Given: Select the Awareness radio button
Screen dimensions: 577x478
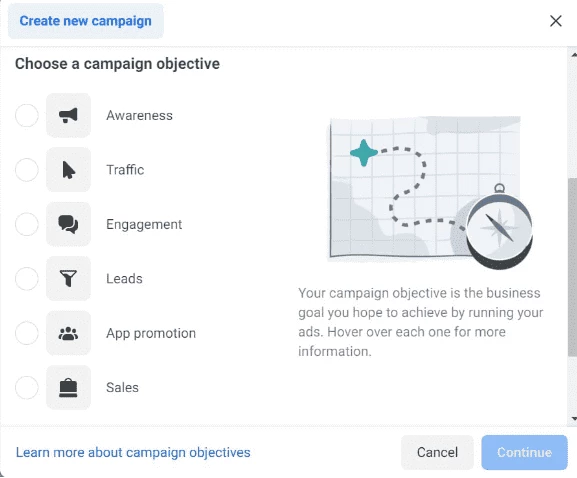Looking at the screenshot, I should (26, 115).
